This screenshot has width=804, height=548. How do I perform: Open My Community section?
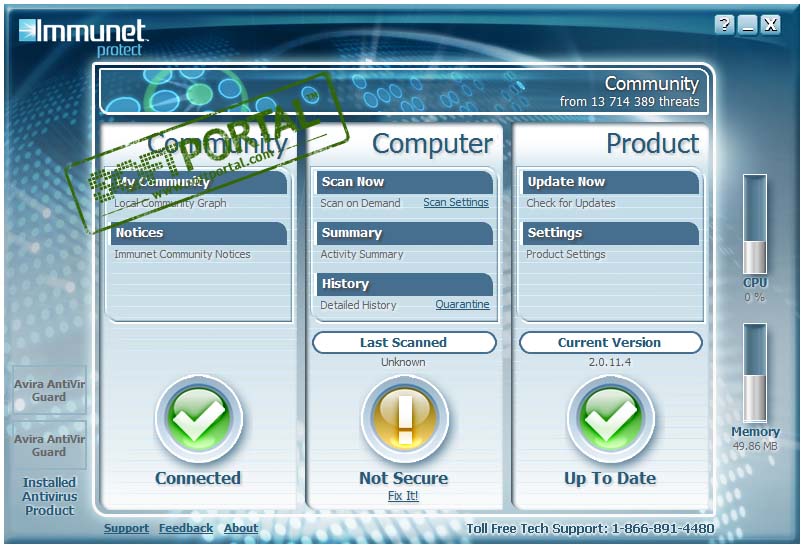pyautogui.click(x=199, y=182)
